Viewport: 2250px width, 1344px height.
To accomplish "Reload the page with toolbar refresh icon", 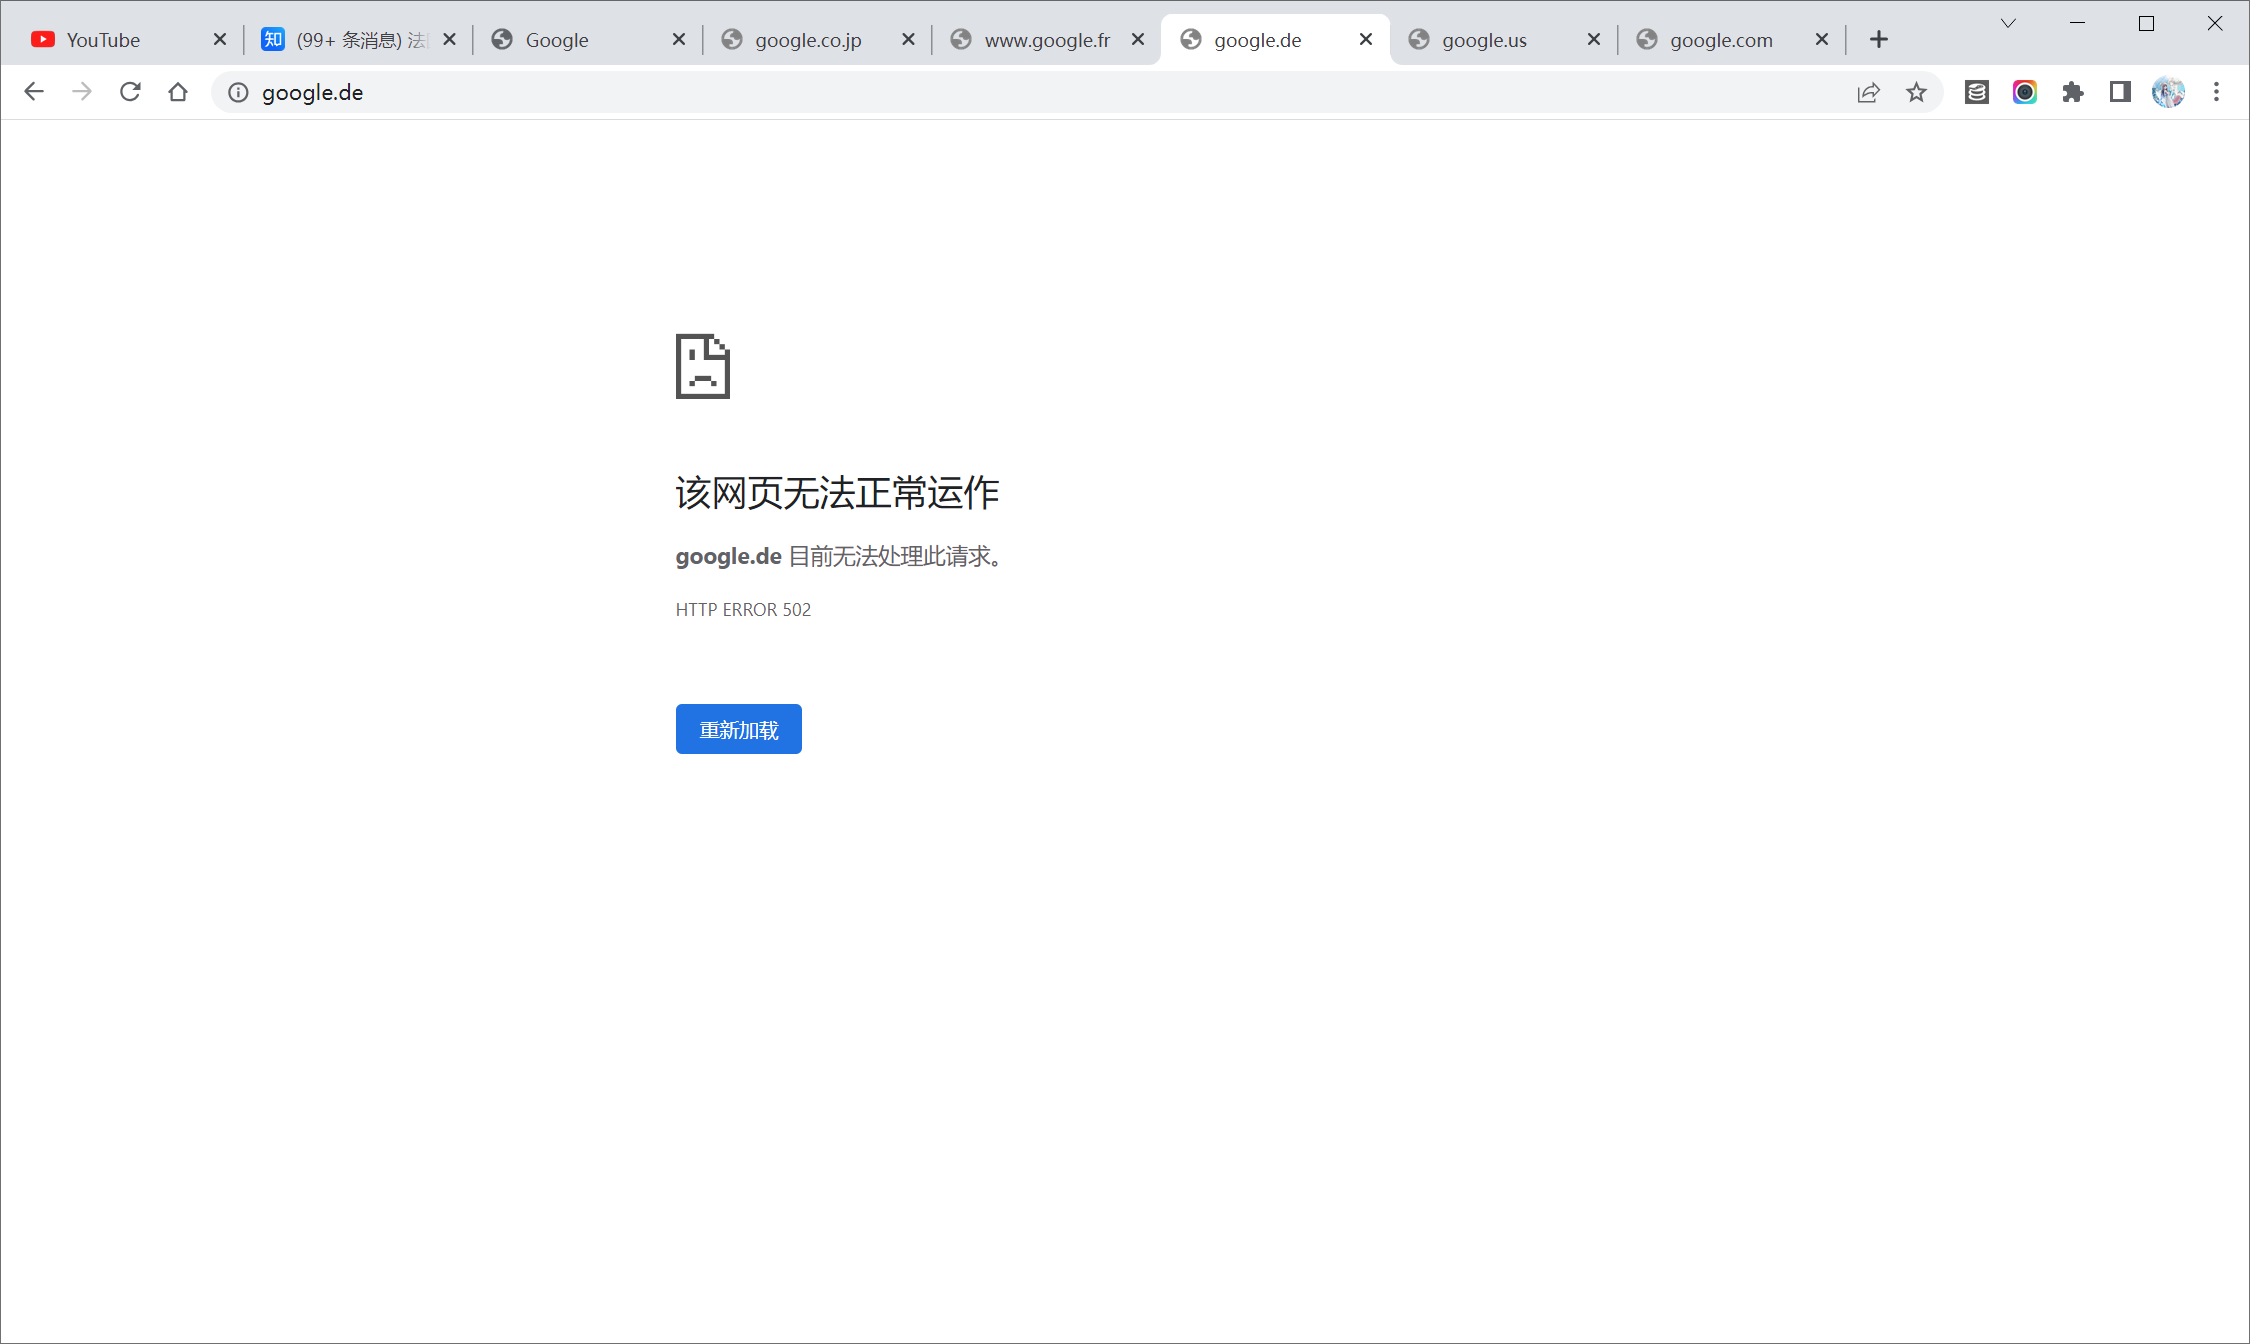I will click(x=130, y=92).
